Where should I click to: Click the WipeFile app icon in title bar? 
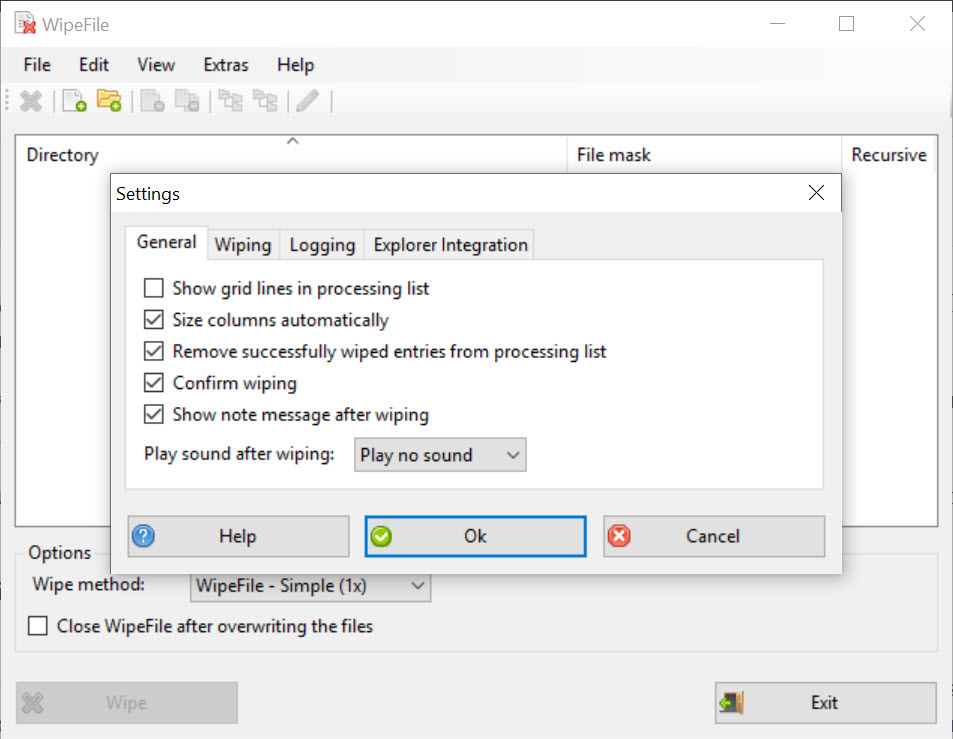[25, 24]
